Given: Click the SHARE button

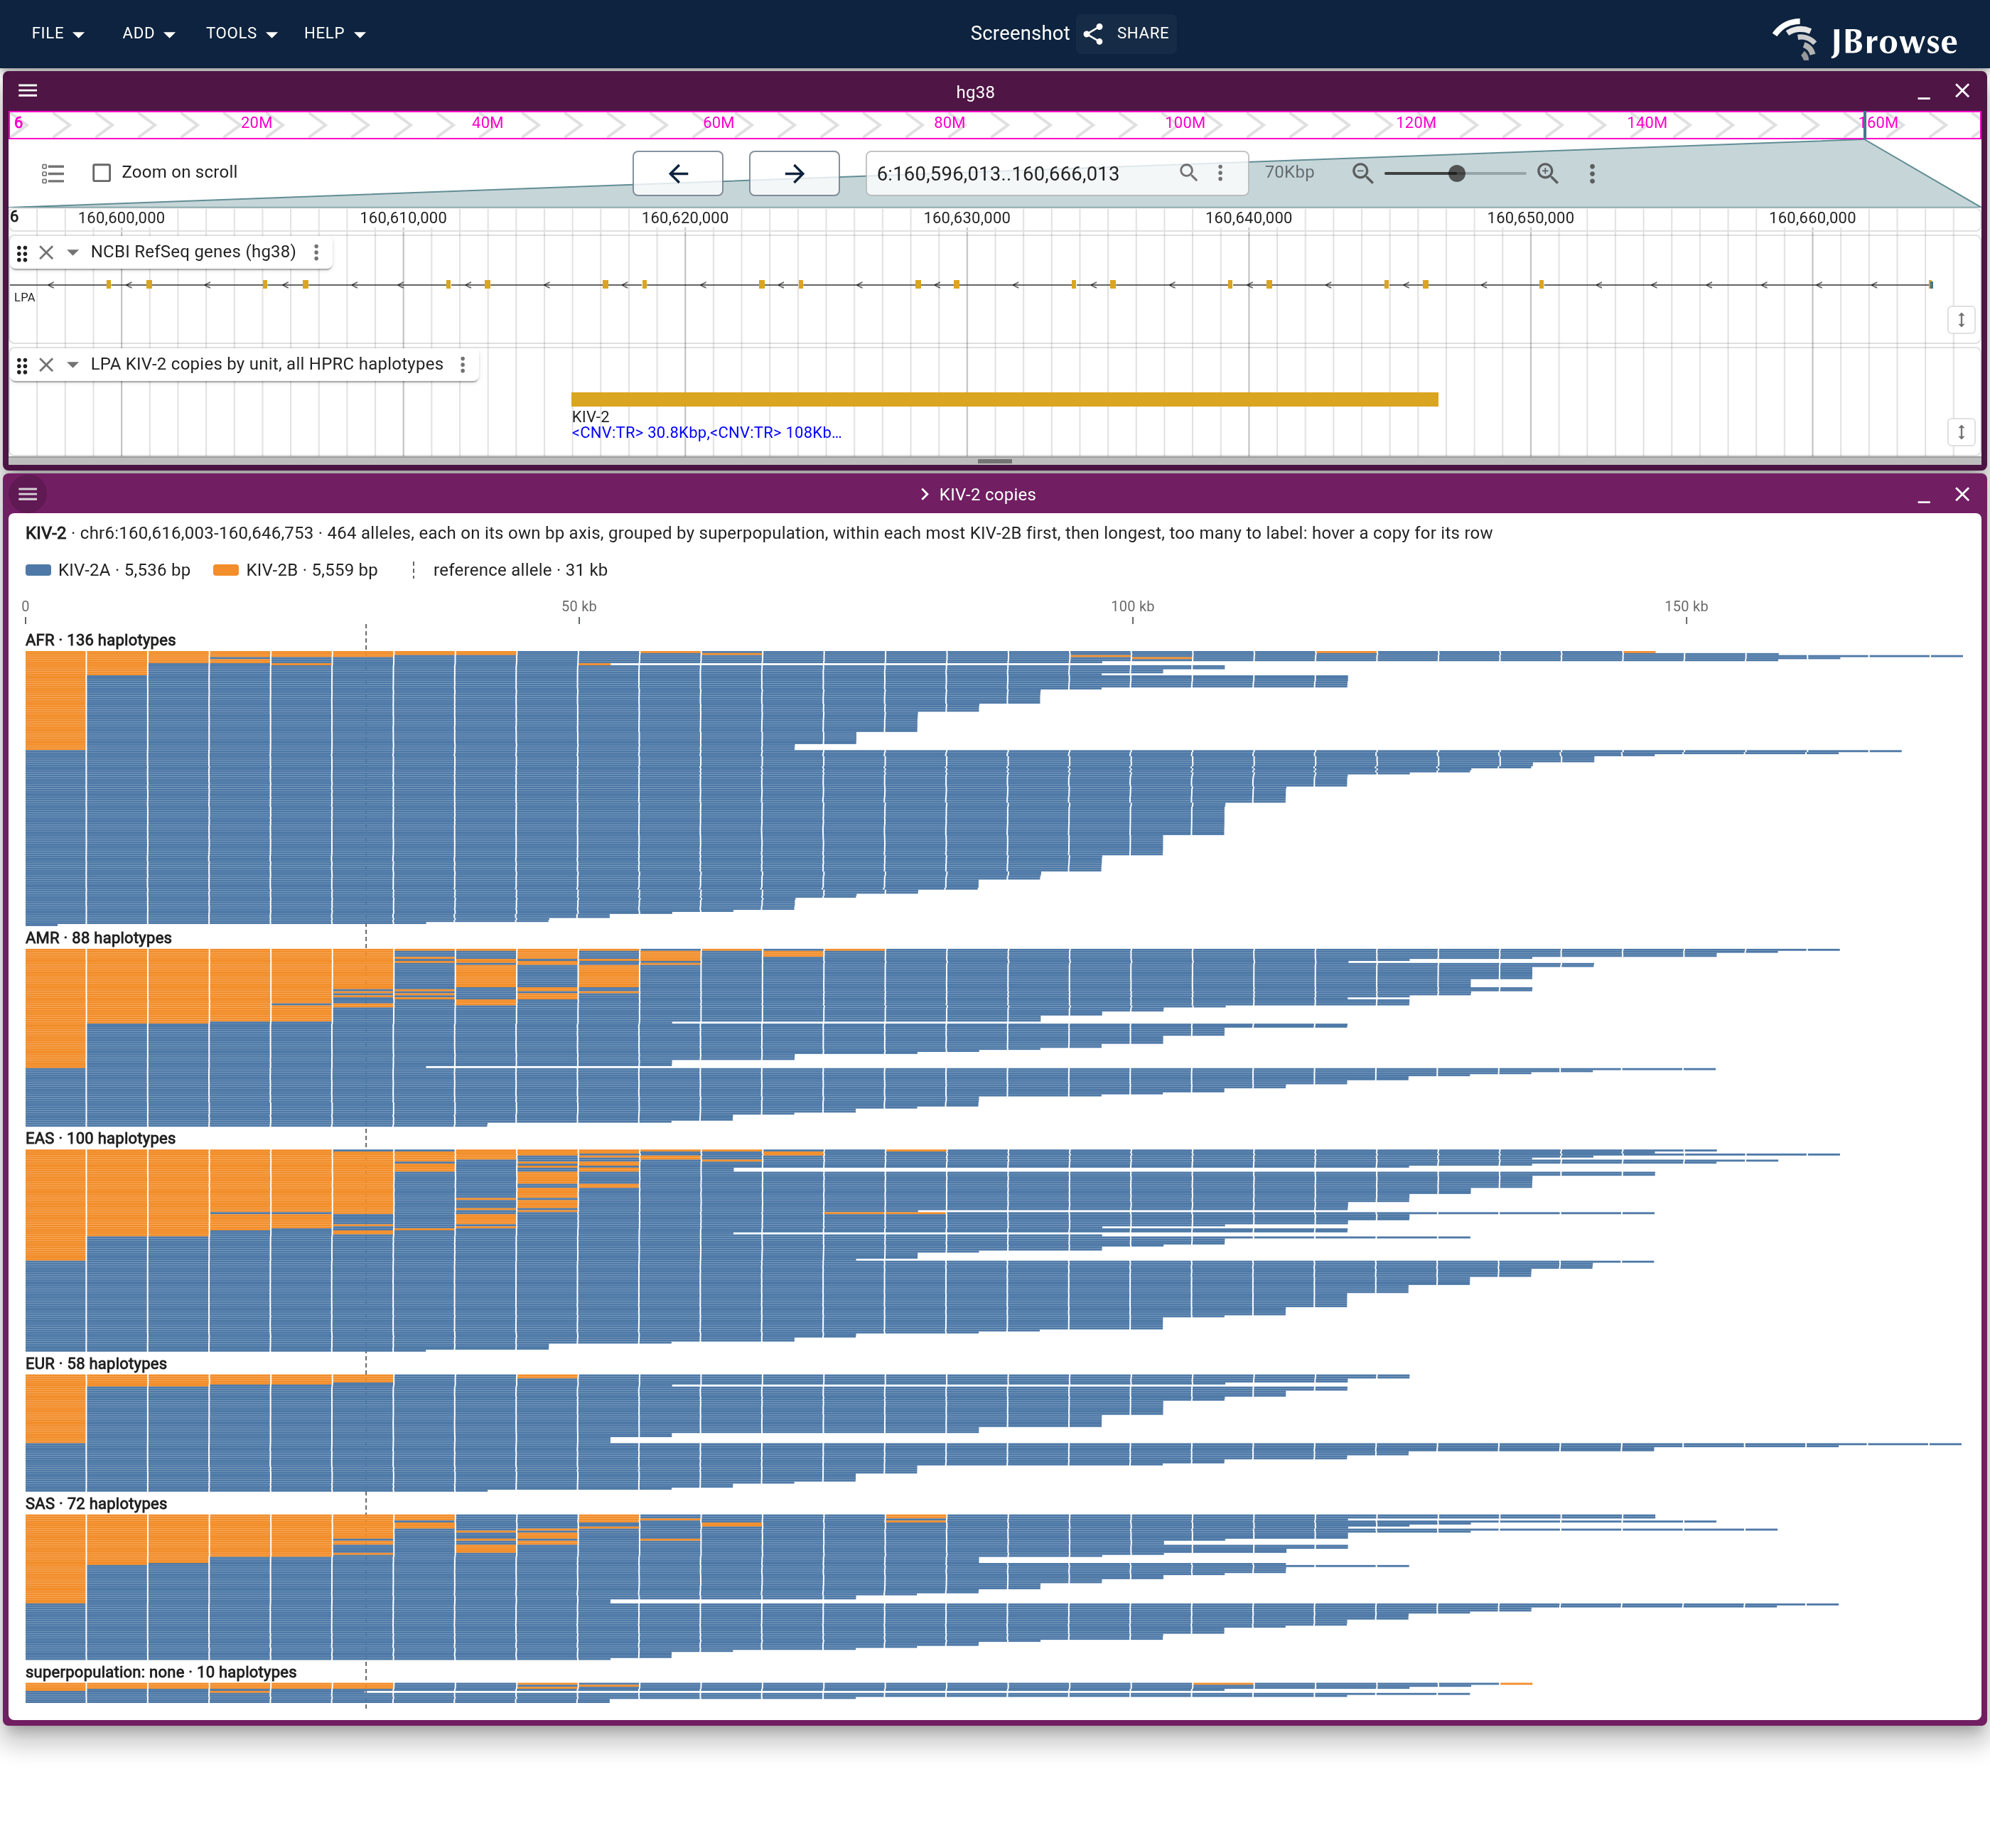Looking at the screenshot, I should click(x=1127, y=33).
